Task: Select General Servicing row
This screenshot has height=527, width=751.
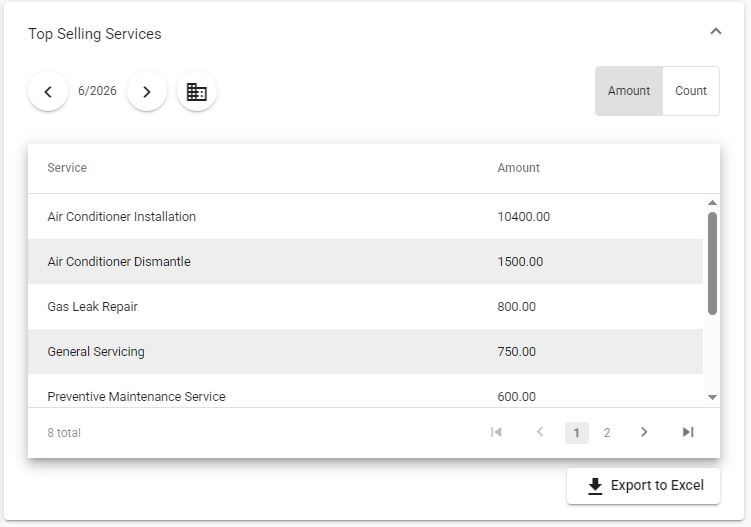Action: point(365,352)
